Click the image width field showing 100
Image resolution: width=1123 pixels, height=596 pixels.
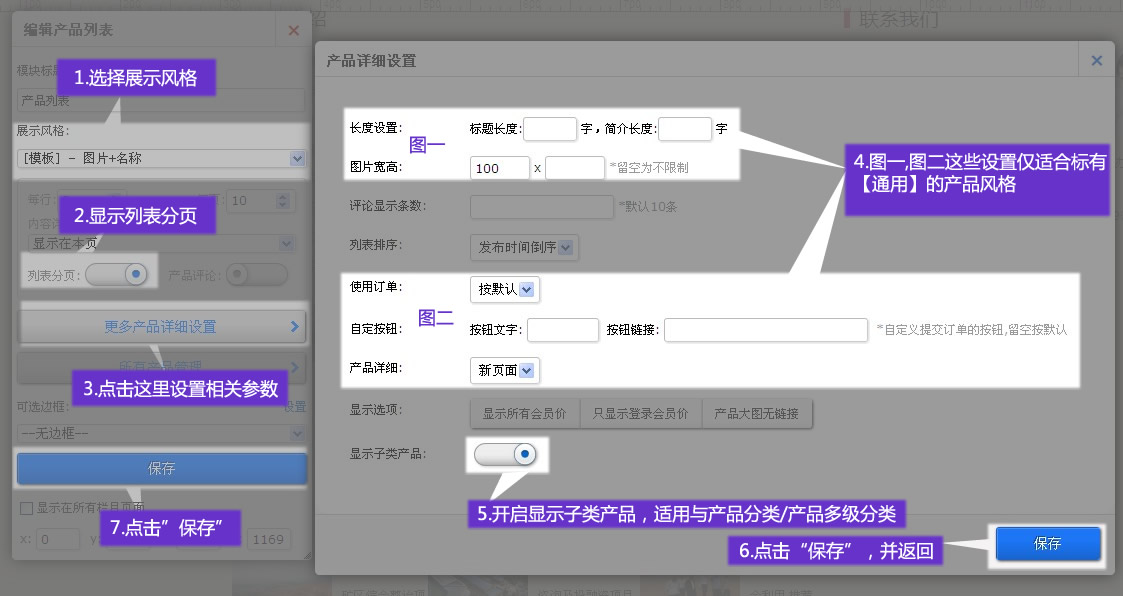pyautogui.click(x=499, y=168)
